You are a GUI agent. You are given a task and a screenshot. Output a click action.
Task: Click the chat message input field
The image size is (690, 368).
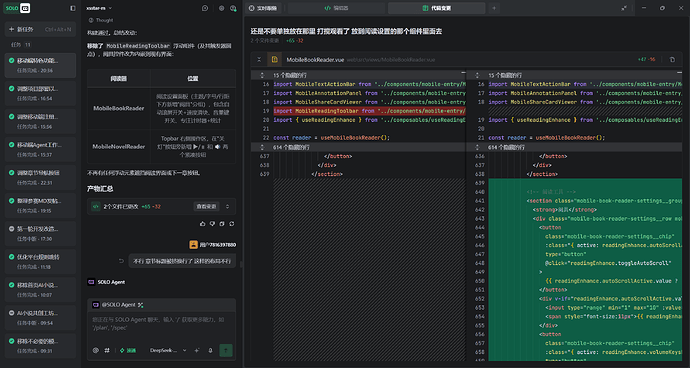[x=161, y=324]
